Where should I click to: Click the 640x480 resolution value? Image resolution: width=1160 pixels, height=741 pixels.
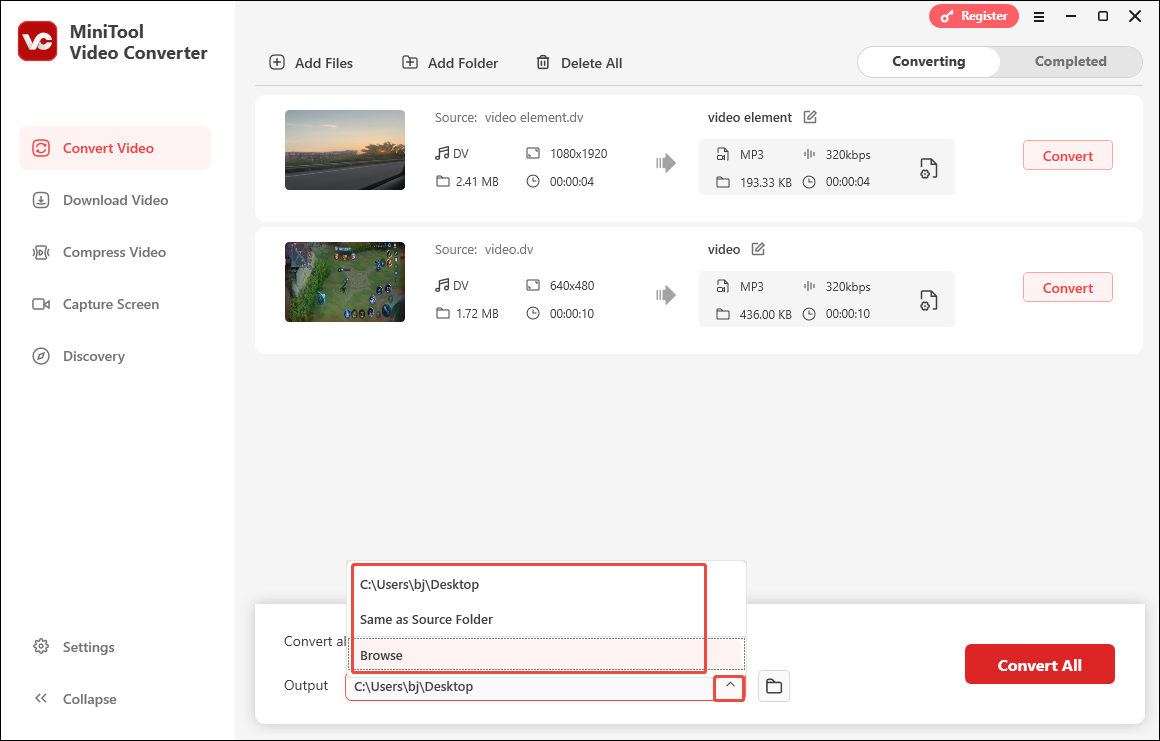point(572,285)
